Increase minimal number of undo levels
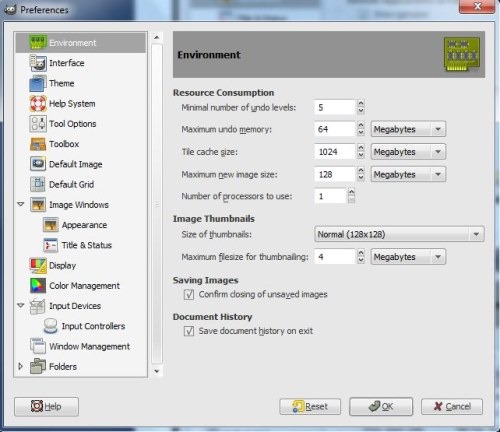This screenshot has height=432, width=500. tap(361, 104)
